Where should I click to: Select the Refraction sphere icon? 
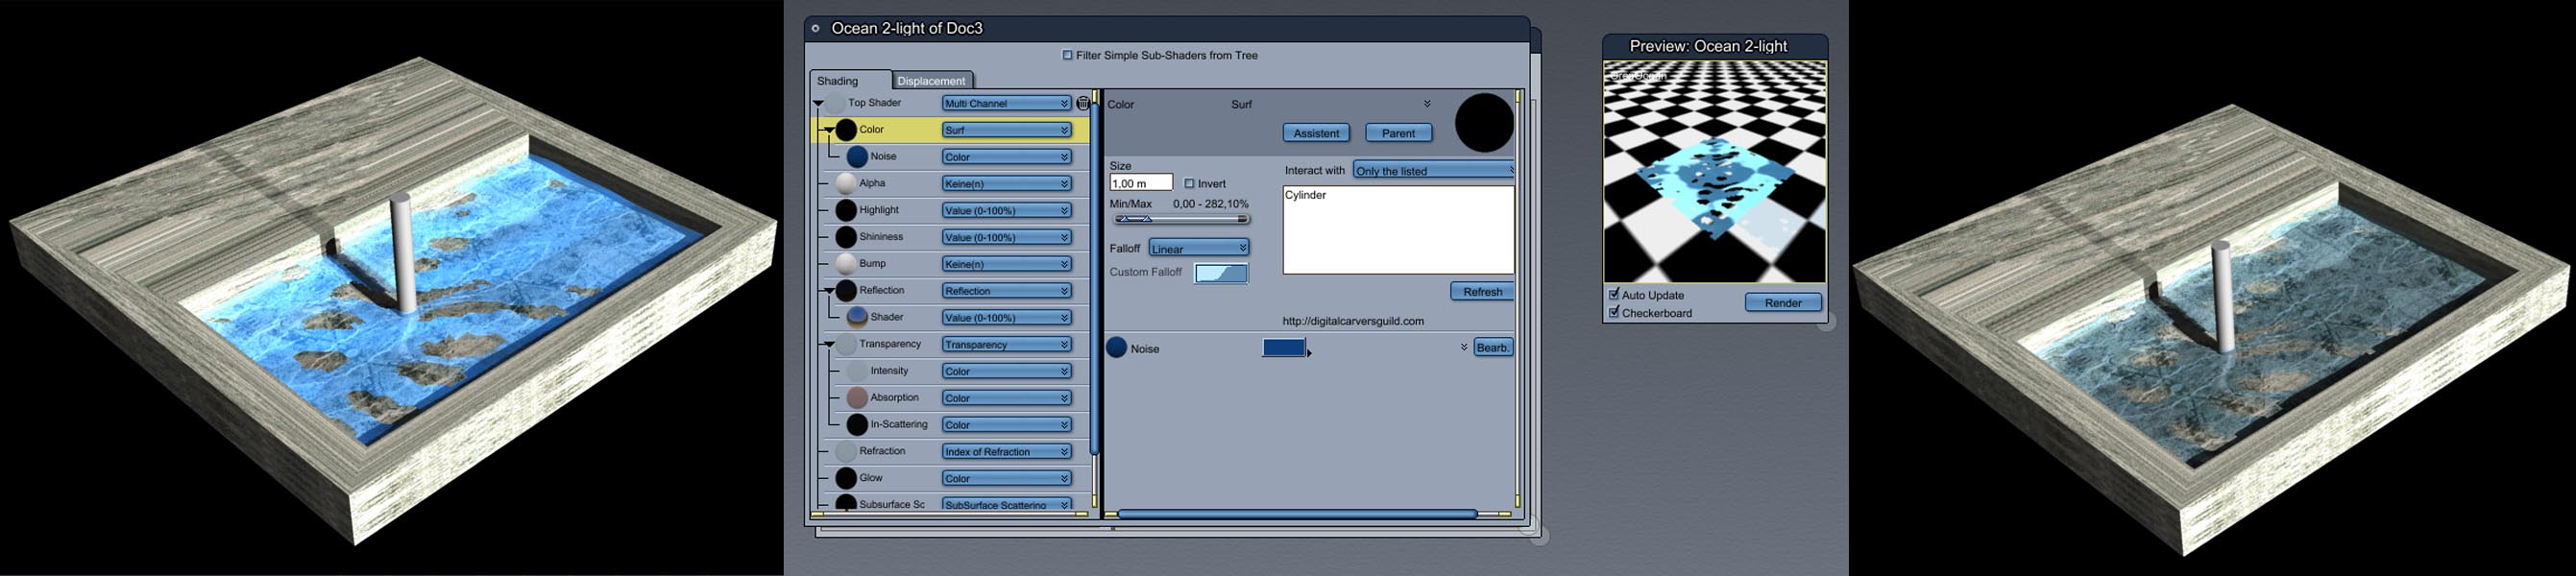846,452
